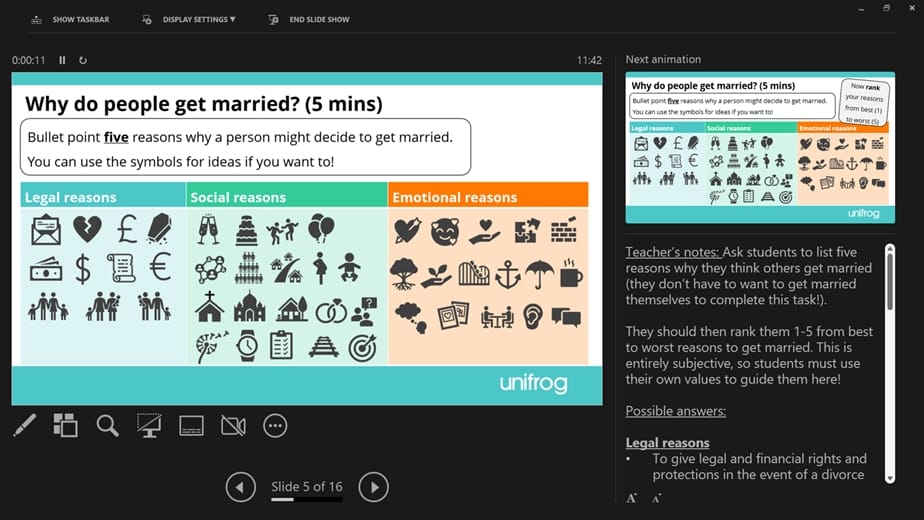Viewport: 924px width, 520px height.
Task: Click the champagne glasses icon
Action: tap(209, 229)
